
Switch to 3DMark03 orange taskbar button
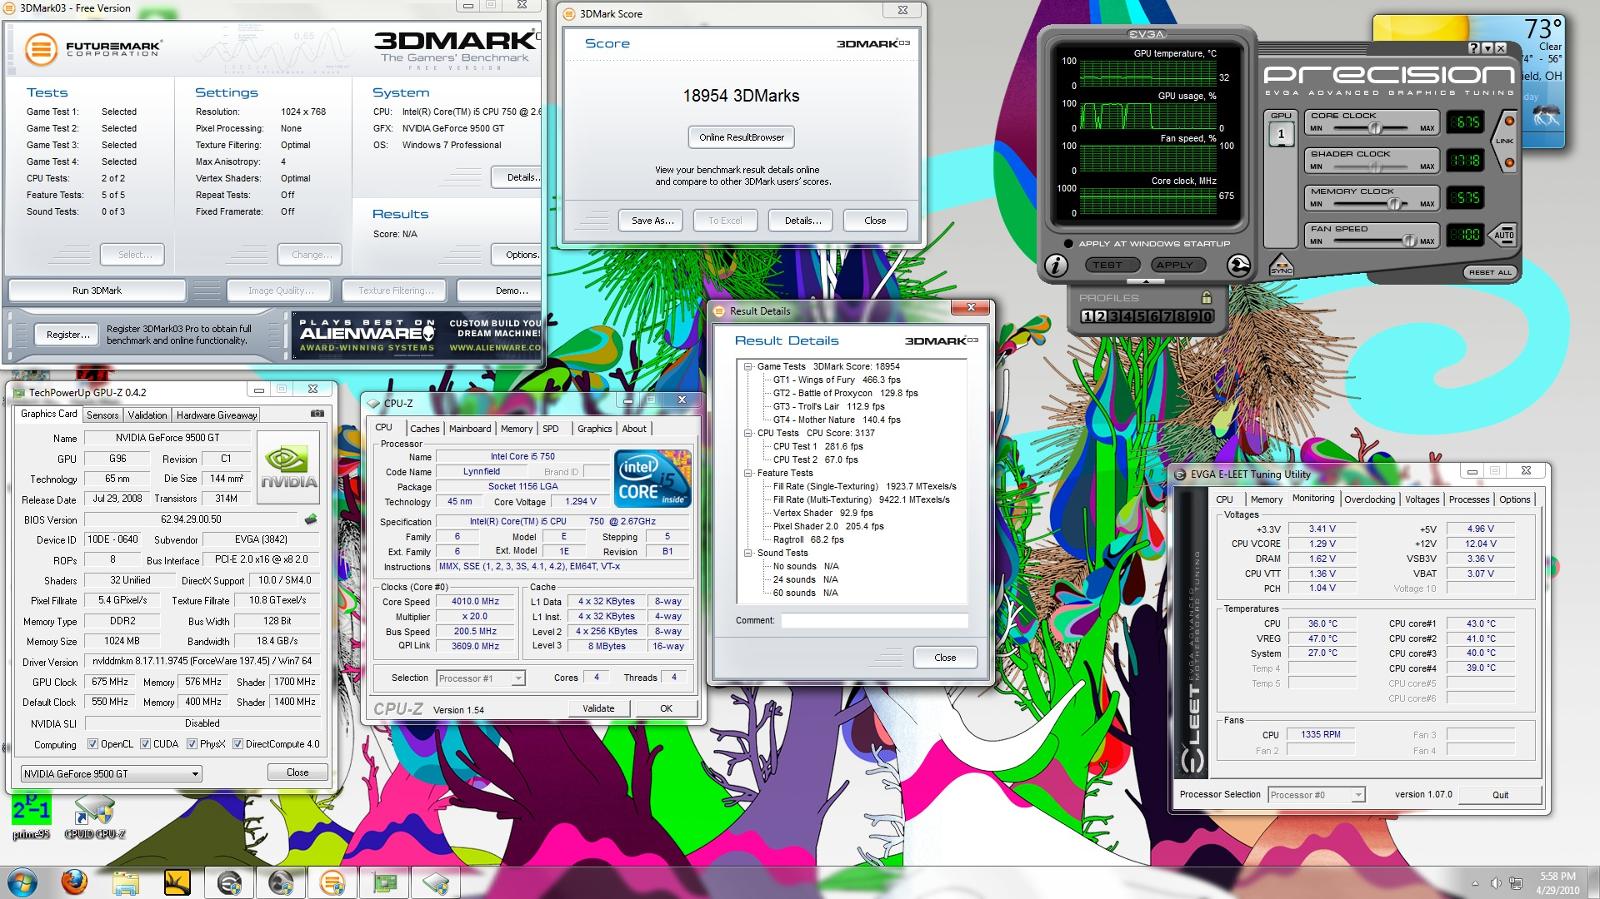pyautogui.click(x=333, y=883)
